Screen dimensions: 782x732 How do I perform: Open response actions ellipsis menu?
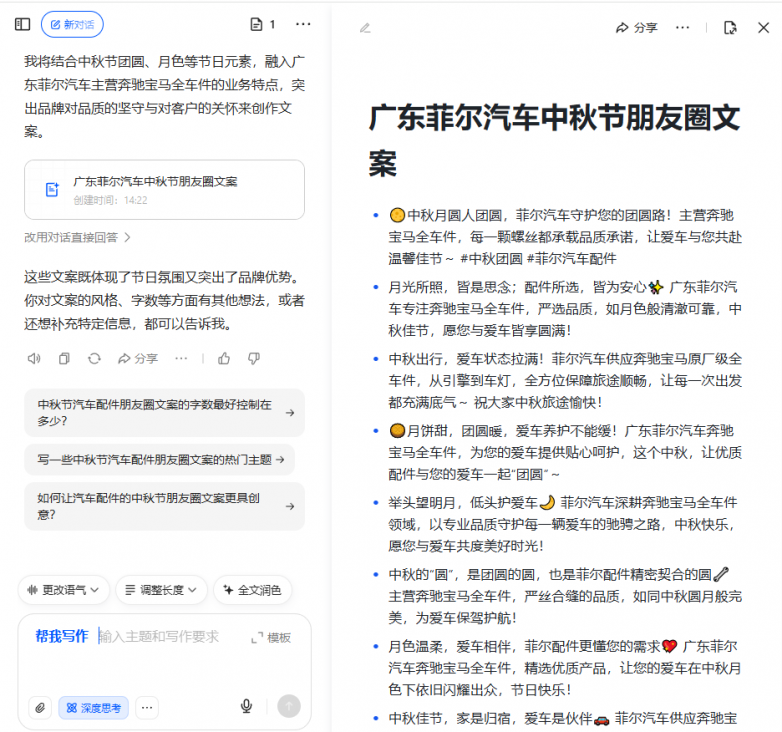coord(181,359)
